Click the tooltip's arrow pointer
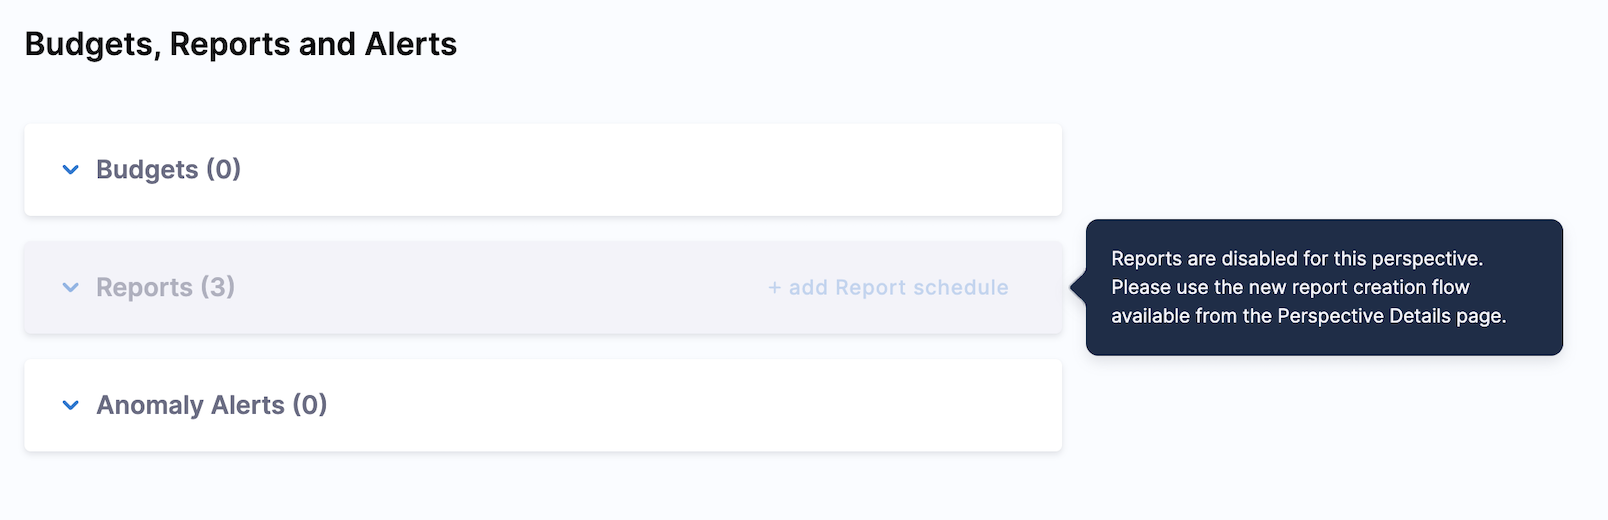Viewport: 1608px width, 520px height. pos(1077,288)
